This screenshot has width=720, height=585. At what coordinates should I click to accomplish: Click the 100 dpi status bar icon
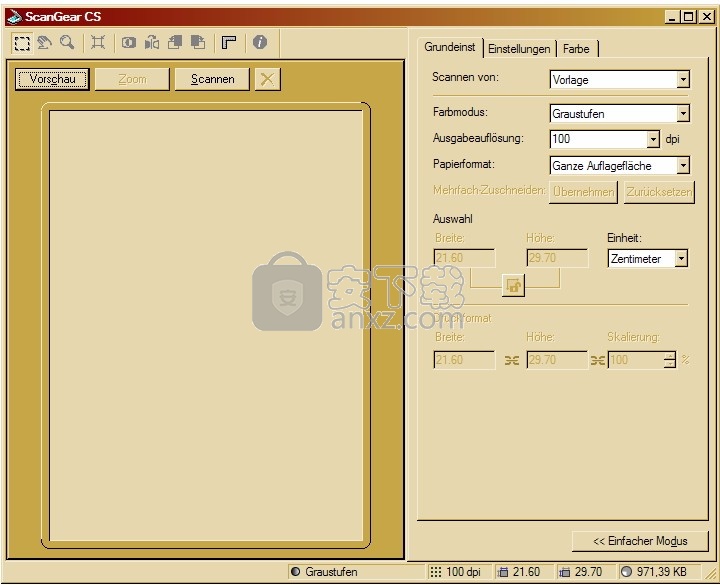[x=435, y=572]
